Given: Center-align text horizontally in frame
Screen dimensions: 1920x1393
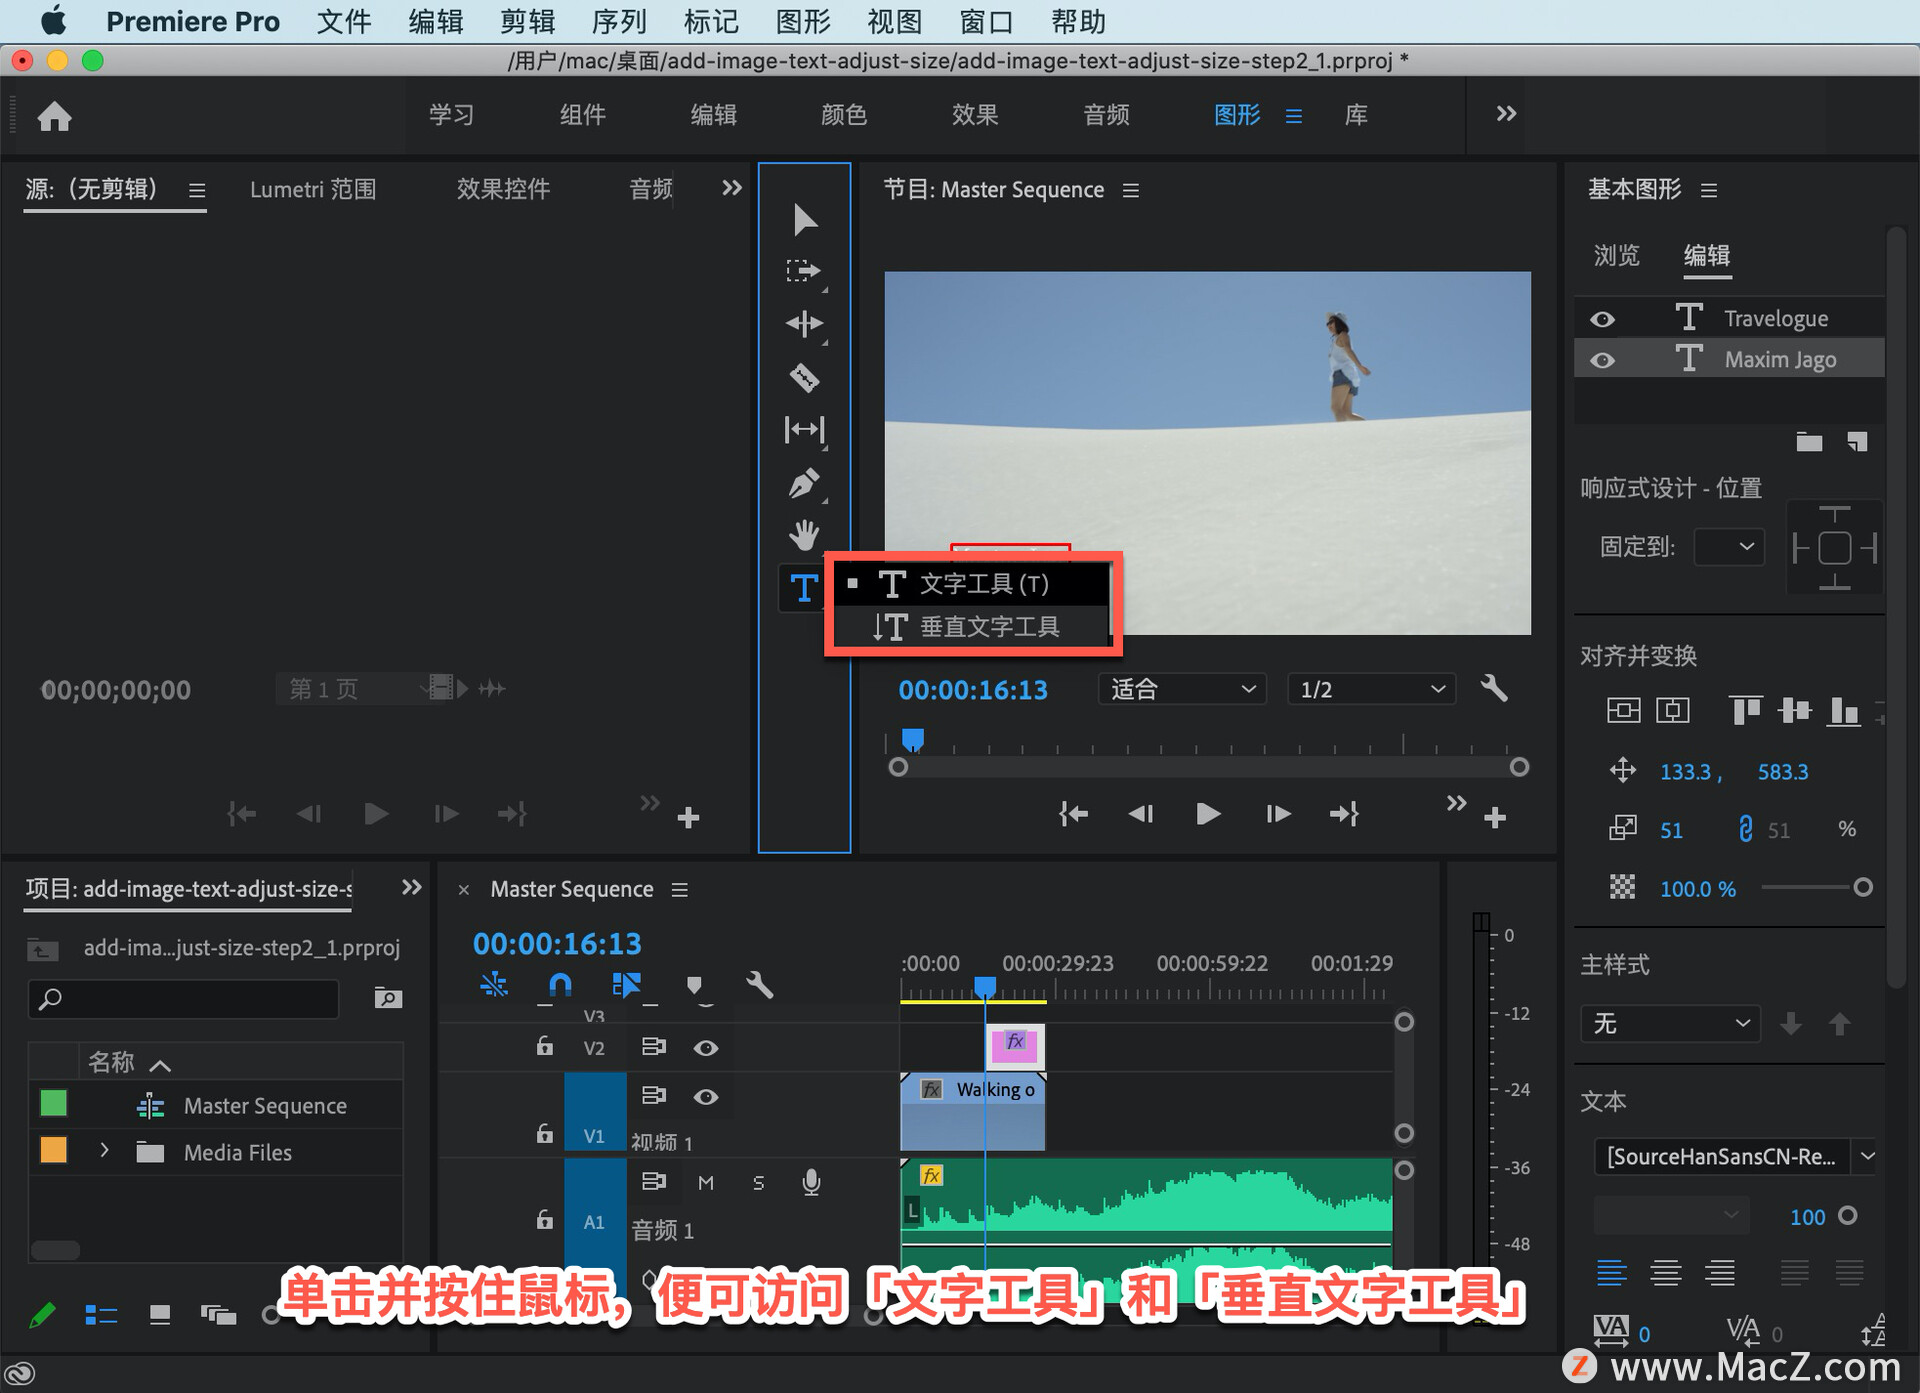Looking at the screenshot, I should [x=1672, y=710].
